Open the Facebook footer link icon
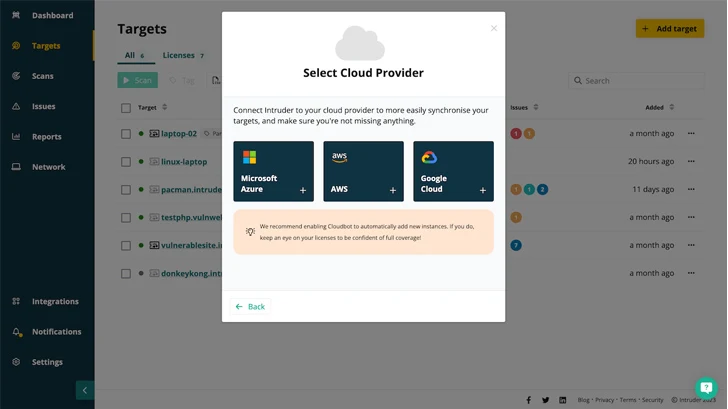This screenshot has height=409, width=728. click(528, 400)
